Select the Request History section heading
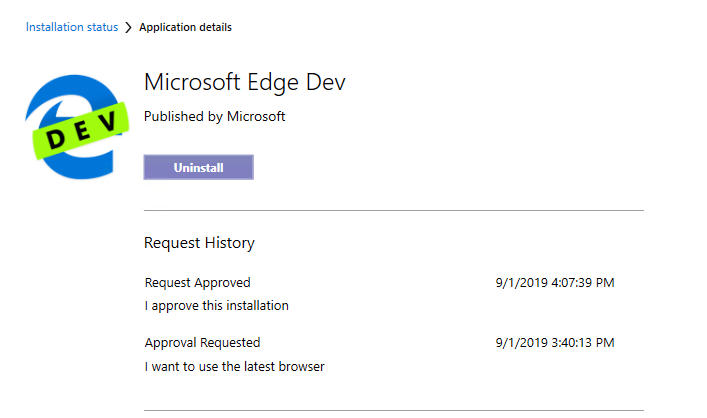Image resolution: width=707 pixels, height=418 pixels. (x=199, y=243)
